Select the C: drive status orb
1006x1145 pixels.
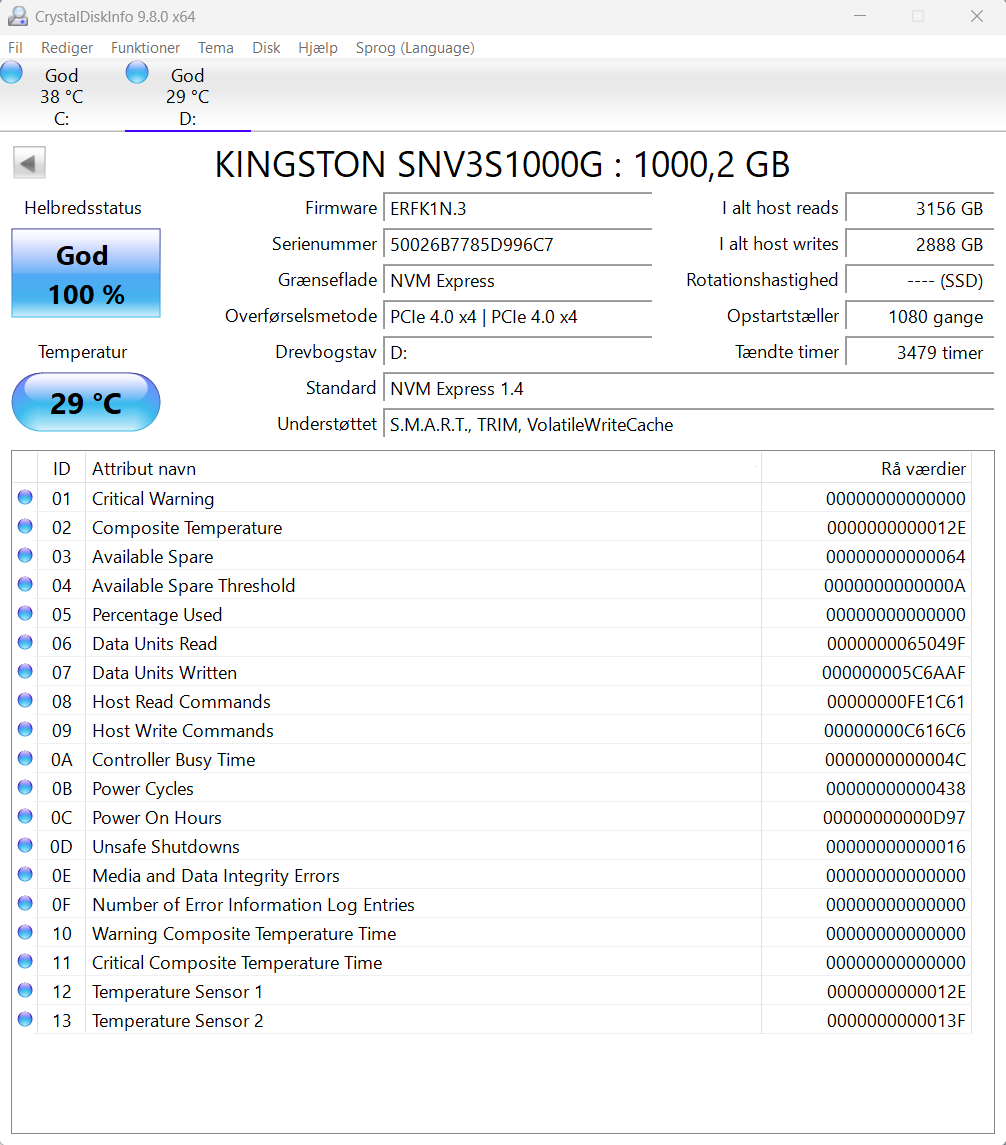click(11, 72)
